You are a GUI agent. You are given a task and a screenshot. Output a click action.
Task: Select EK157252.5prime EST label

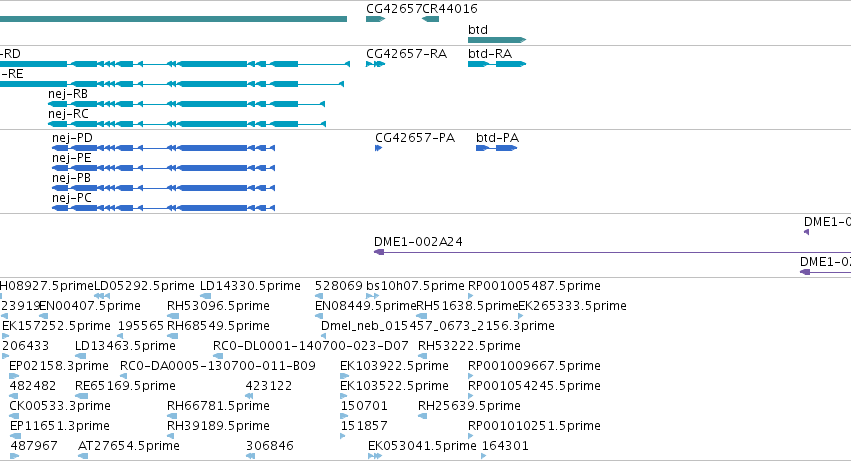point(56,326)
